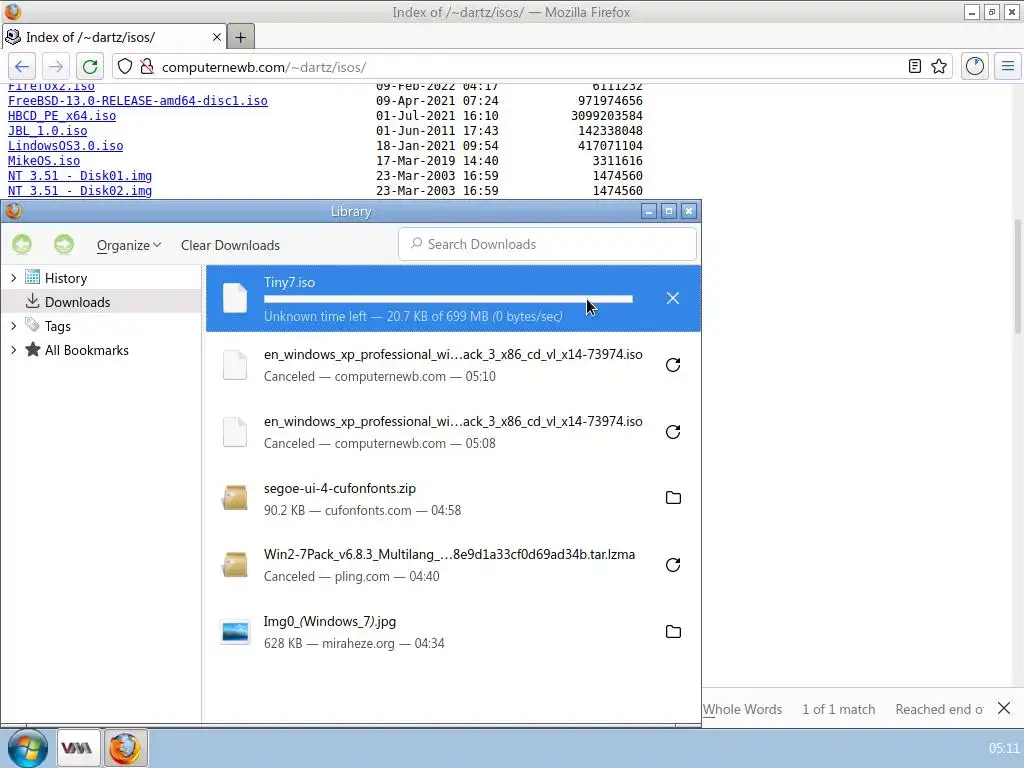Open the LindowsOS3.0.iso link
The image size is (1024, 768).
[x=65, y=146]
